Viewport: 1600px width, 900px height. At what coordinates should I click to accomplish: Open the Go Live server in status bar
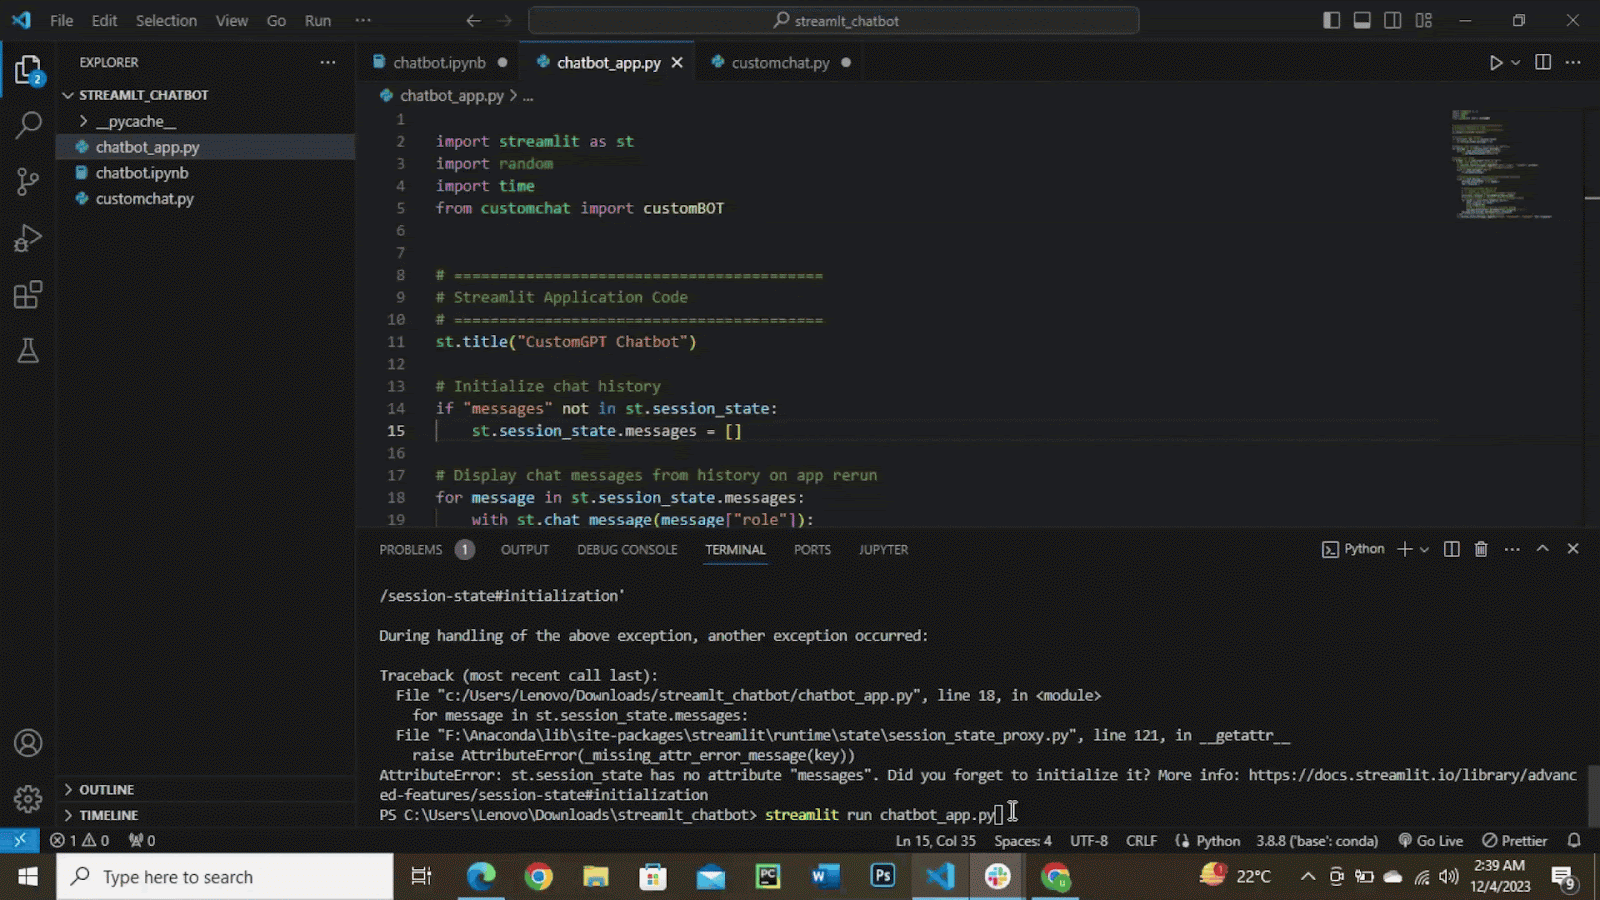point(1430,841)
